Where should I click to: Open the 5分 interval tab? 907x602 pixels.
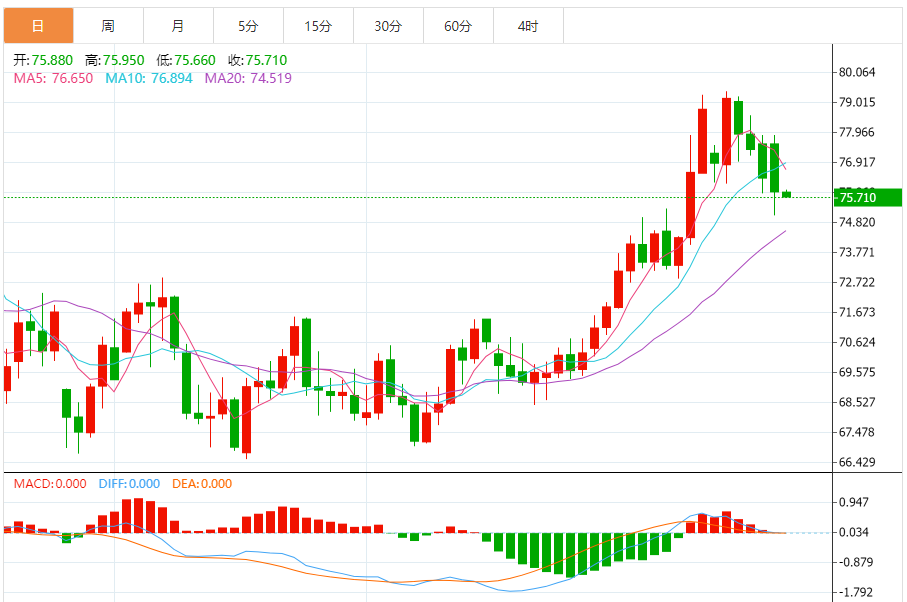(248, 26)
